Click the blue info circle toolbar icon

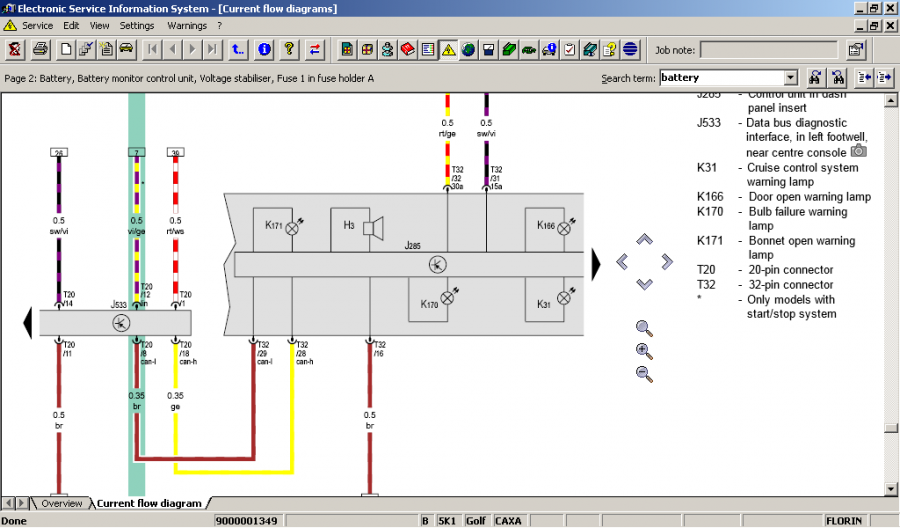tap(264, 49)
